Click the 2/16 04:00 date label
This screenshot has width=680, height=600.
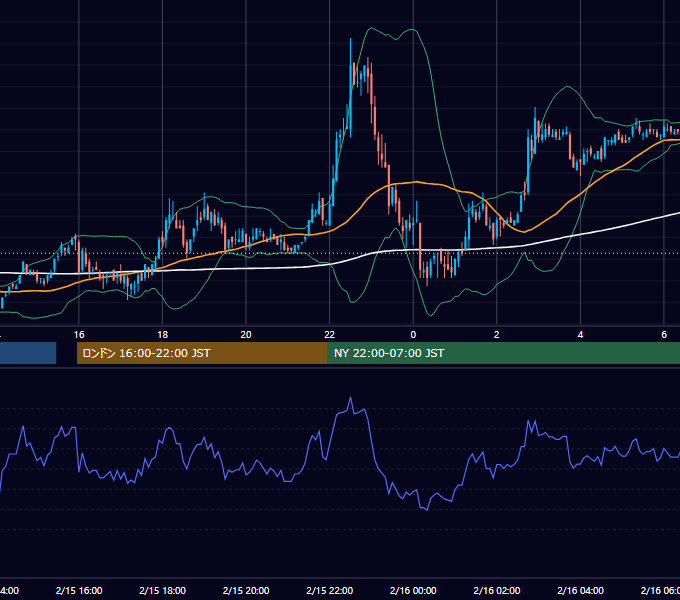580,590
